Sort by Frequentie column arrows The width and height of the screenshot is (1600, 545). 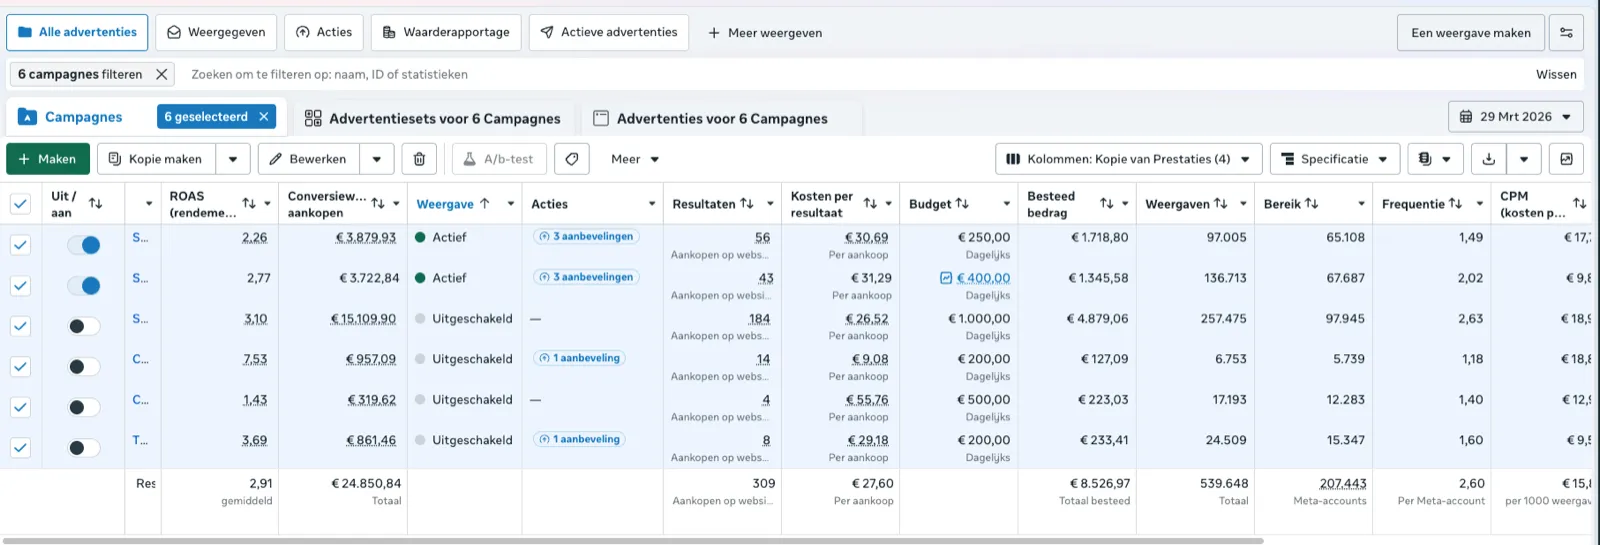click(1455, 204)
